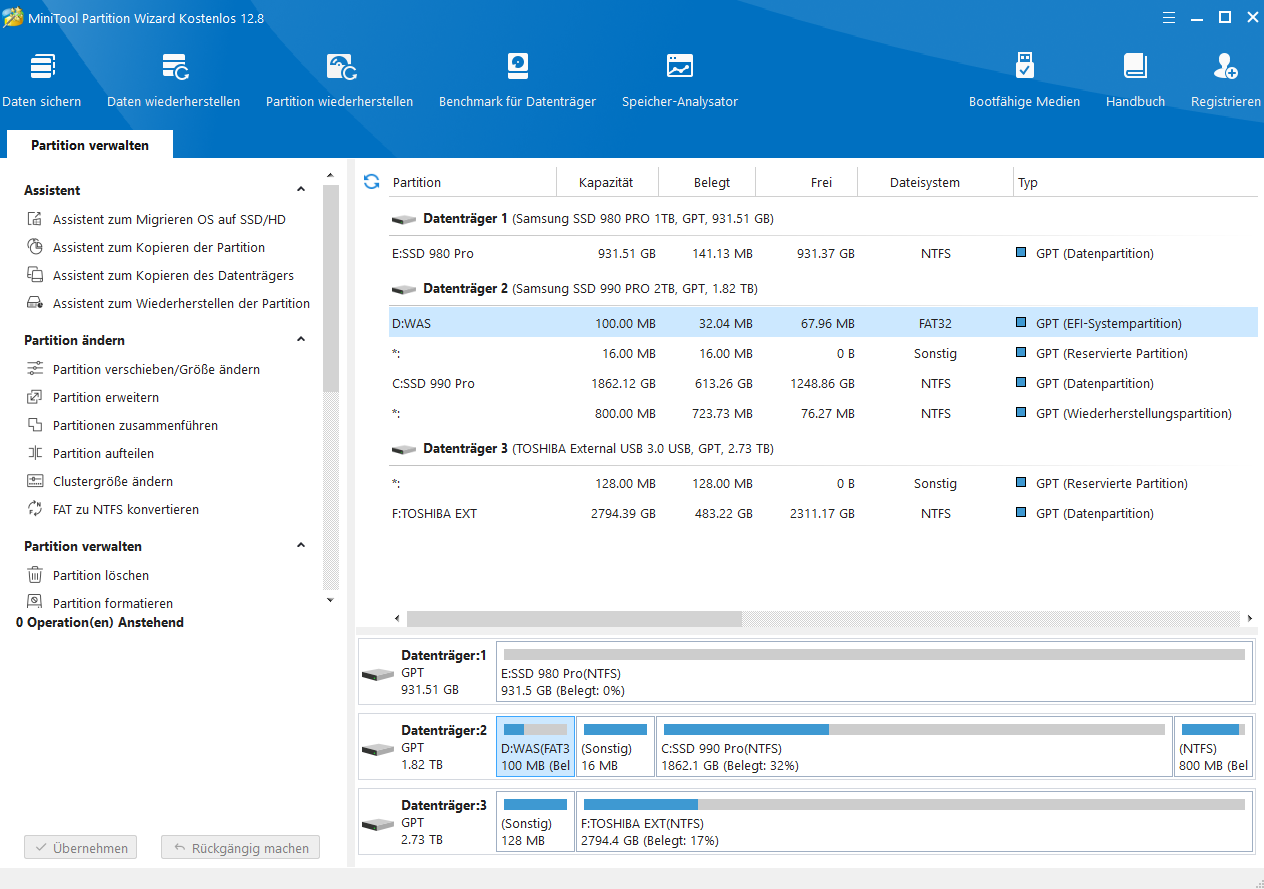
Task: Switch to Partition verwalten tab
Action: click(x=90, y=145)
